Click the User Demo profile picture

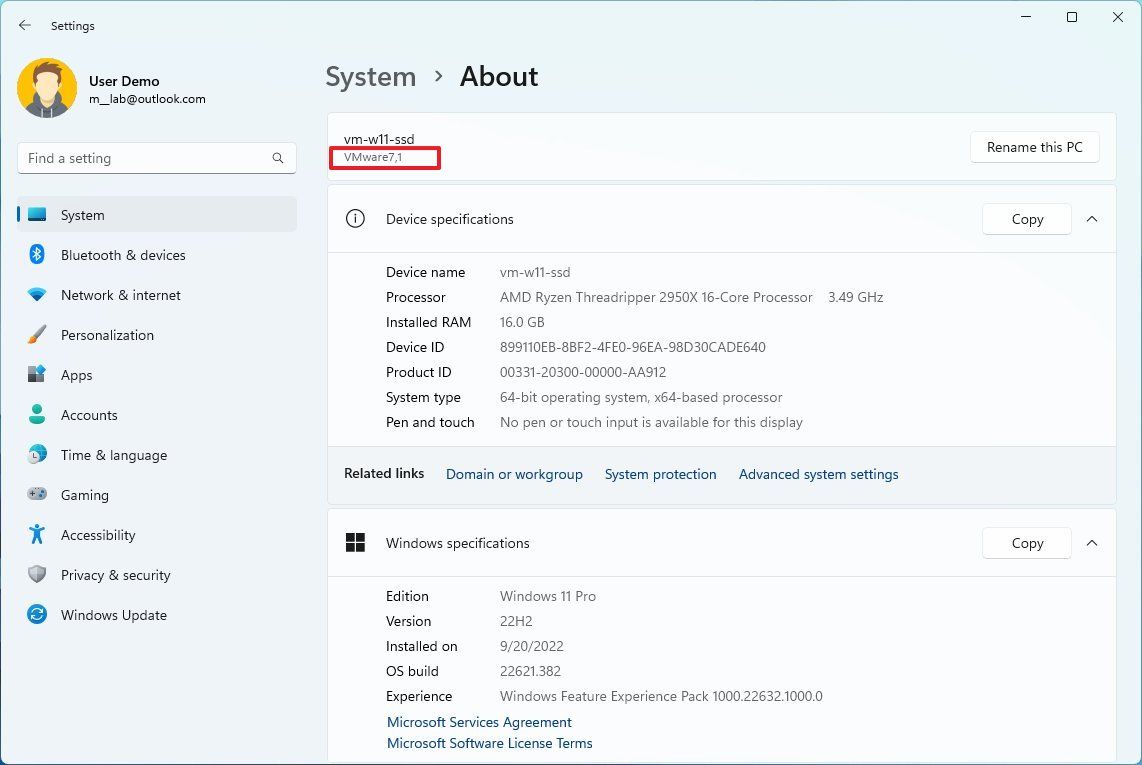coord(47,88)
